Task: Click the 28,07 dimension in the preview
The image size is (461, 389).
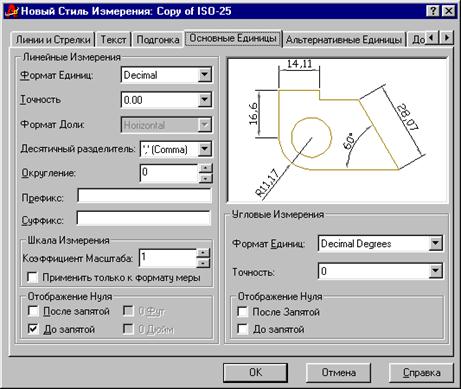Action: [x=407, y=117]
